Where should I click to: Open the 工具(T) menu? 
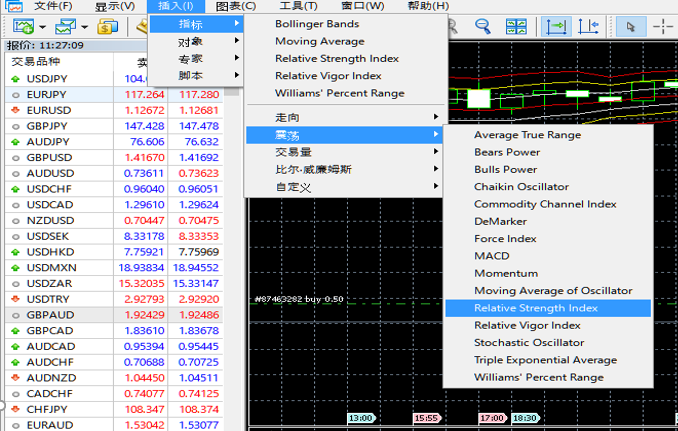pos(298,6)
